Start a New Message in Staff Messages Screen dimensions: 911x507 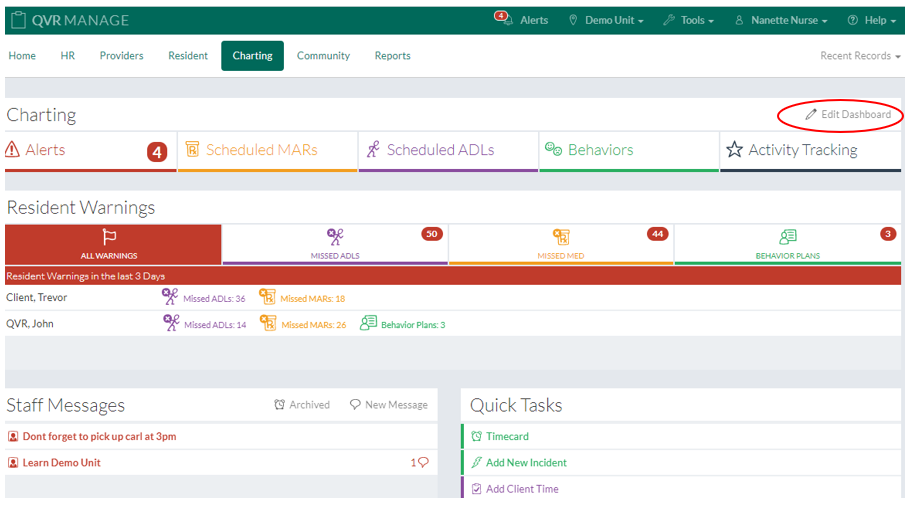pyautogui.click(x=389, y=405)
